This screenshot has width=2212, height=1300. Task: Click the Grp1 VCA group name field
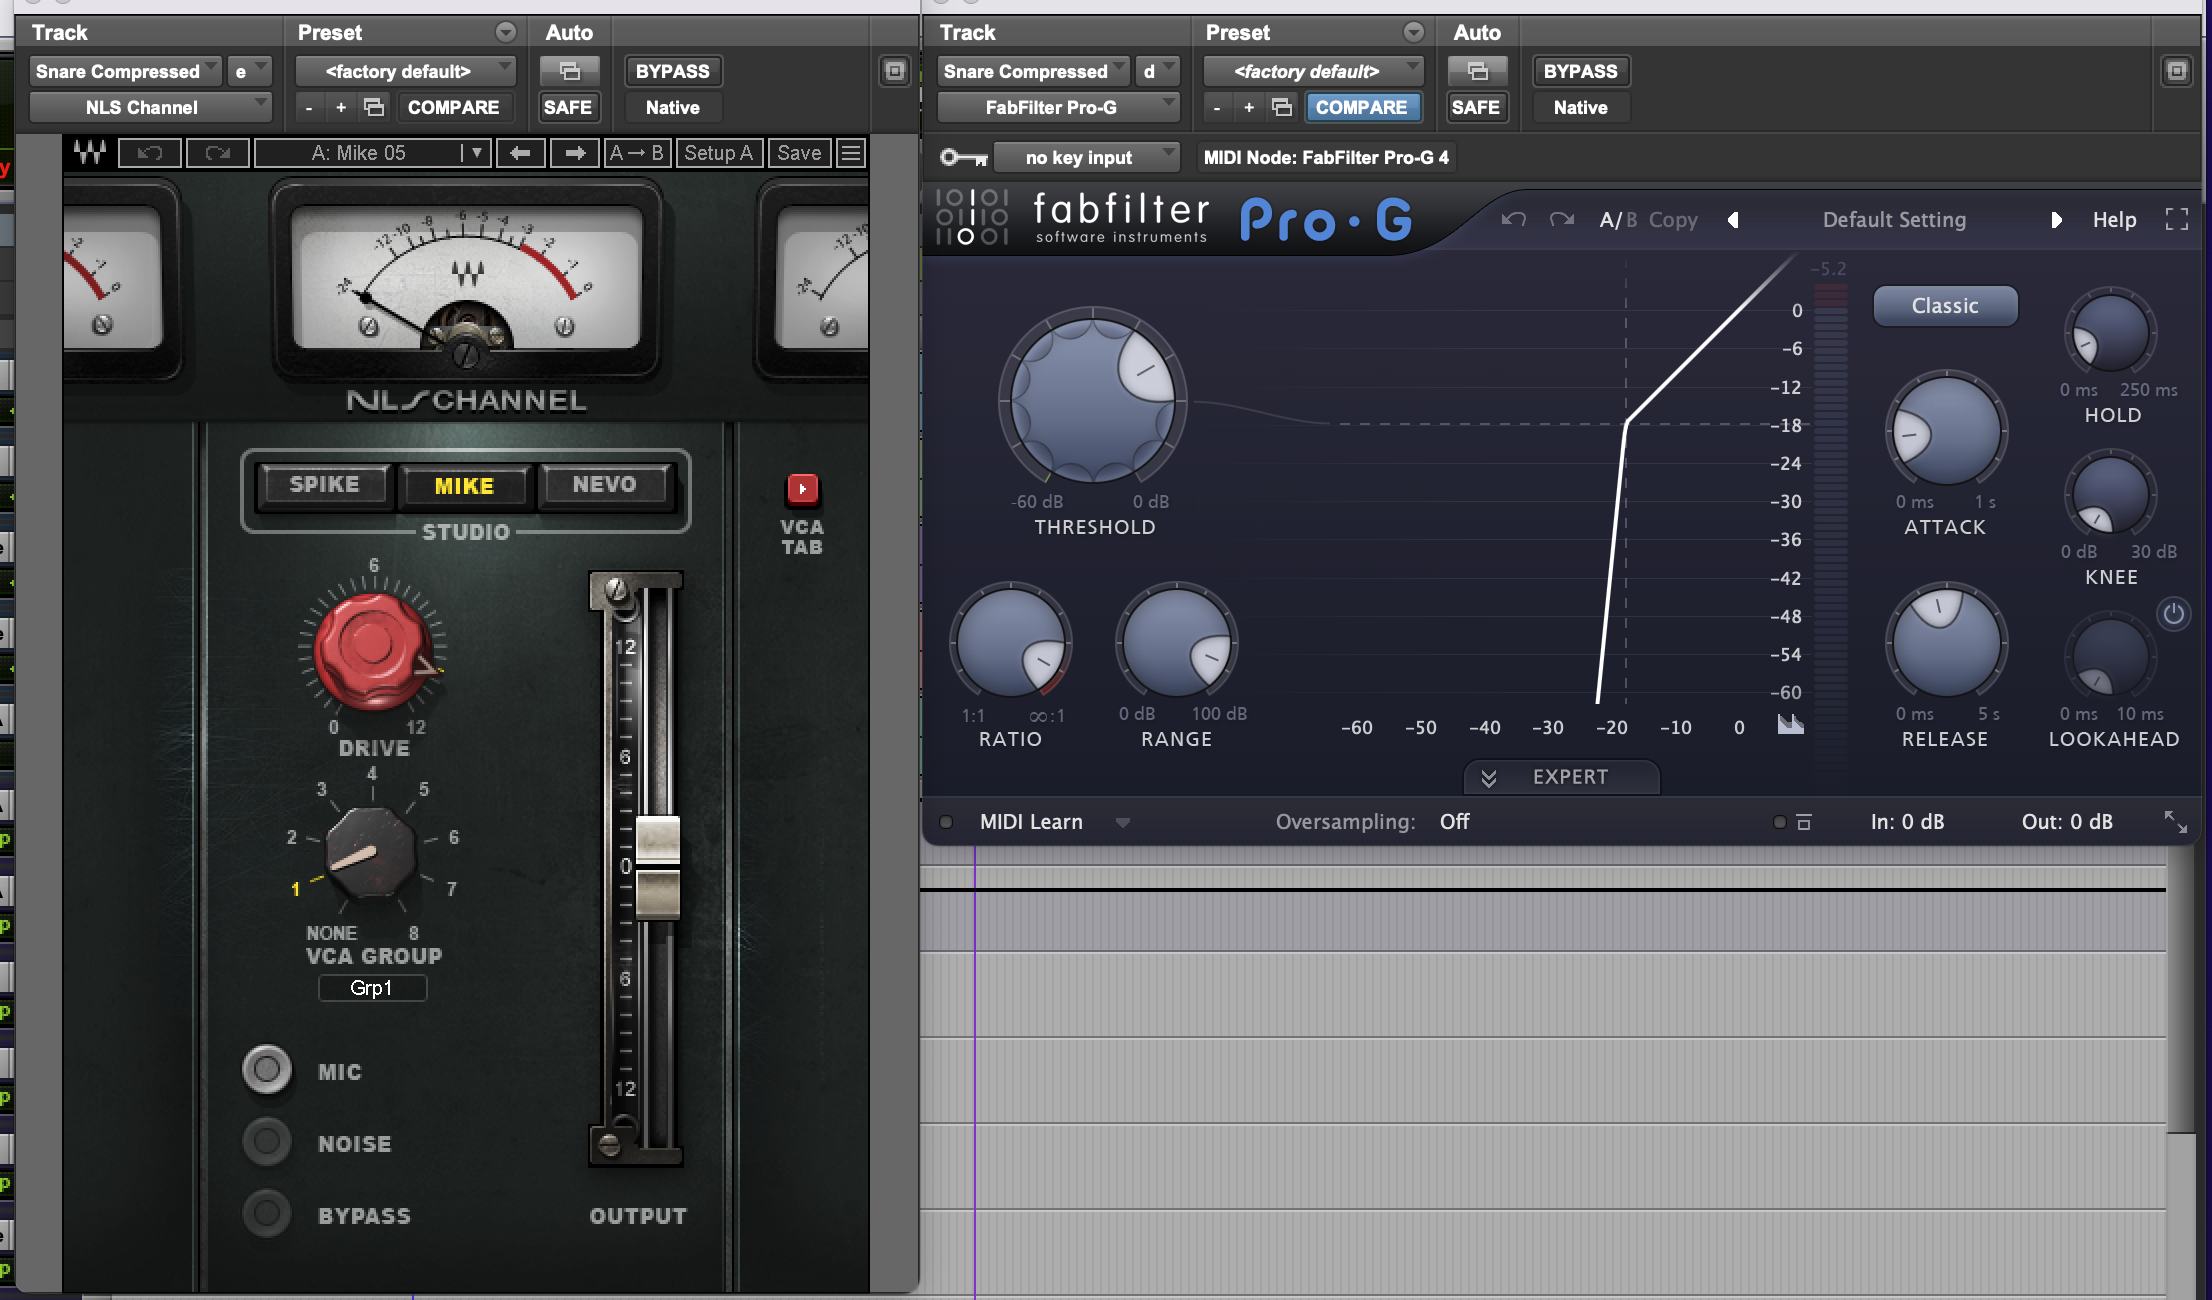[x=372, y=988]
